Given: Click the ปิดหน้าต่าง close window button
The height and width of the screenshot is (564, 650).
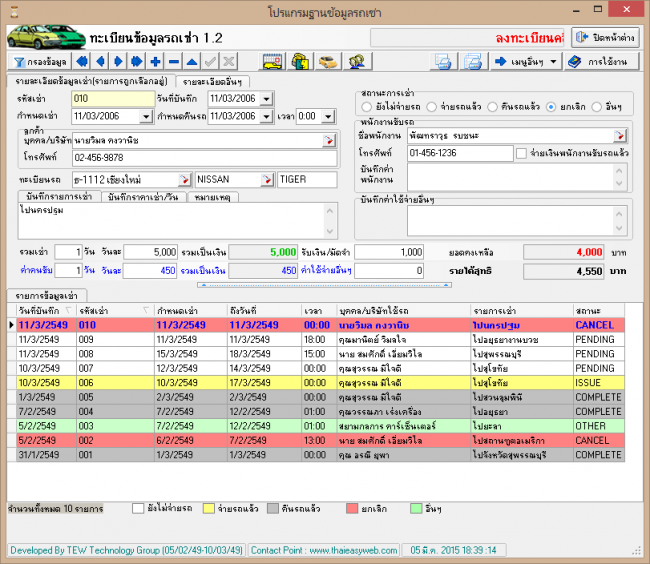Looking at the screenshot, I should (x=604, y=37).
